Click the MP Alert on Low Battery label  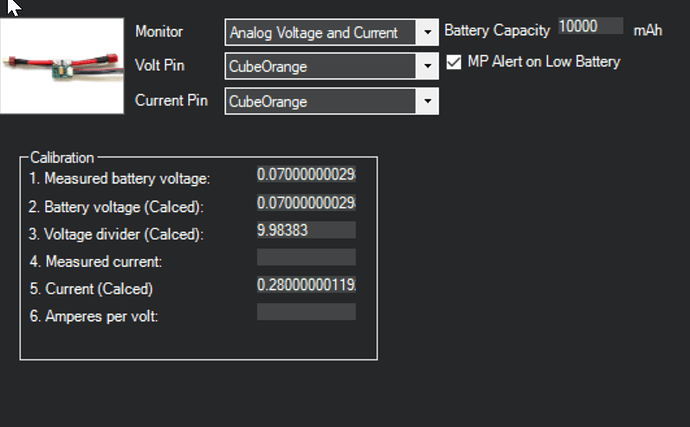pyautogui.click(x=544, y=62)
